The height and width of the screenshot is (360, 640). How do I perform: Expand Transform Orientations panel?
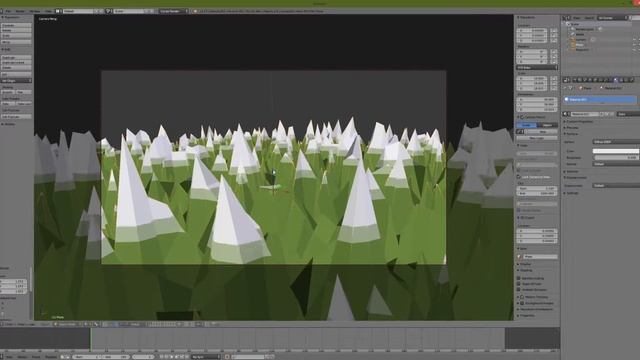[536, 309]
